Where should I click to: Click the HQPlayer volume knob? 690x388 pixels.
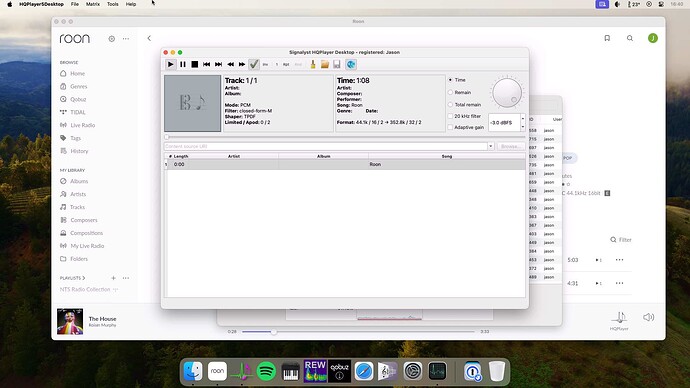(507, 93)
